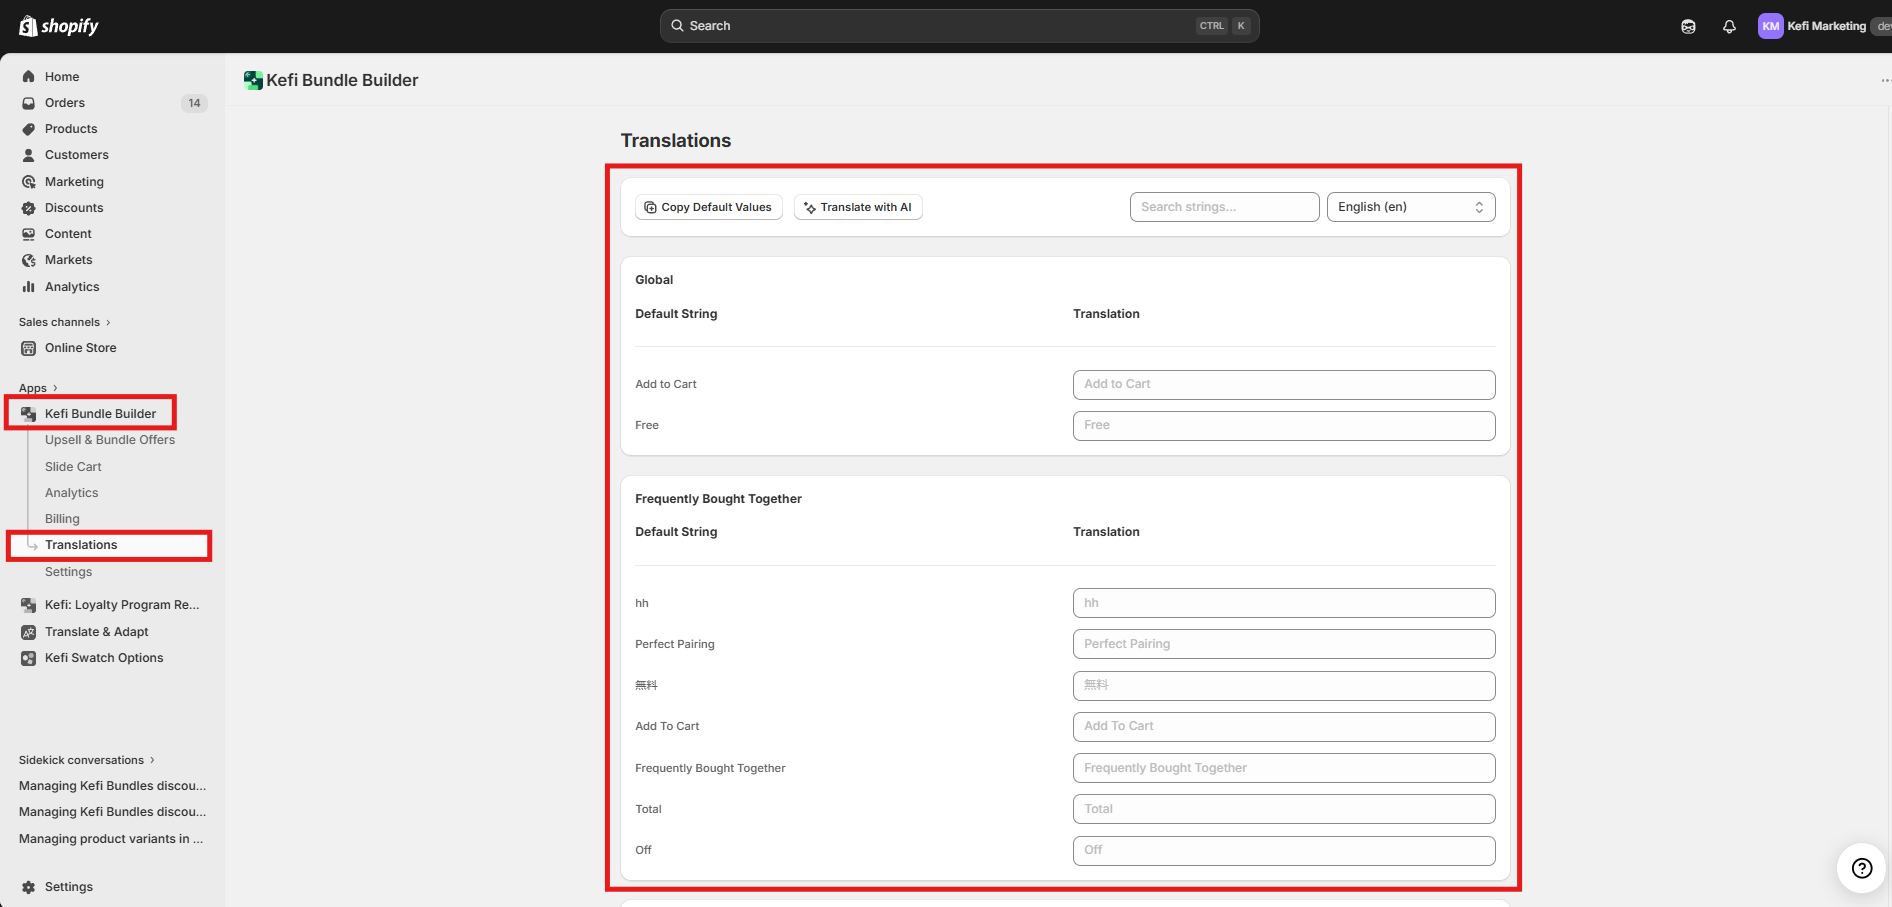
Task: Click the Customers person icon
Action: click(29, 155)
